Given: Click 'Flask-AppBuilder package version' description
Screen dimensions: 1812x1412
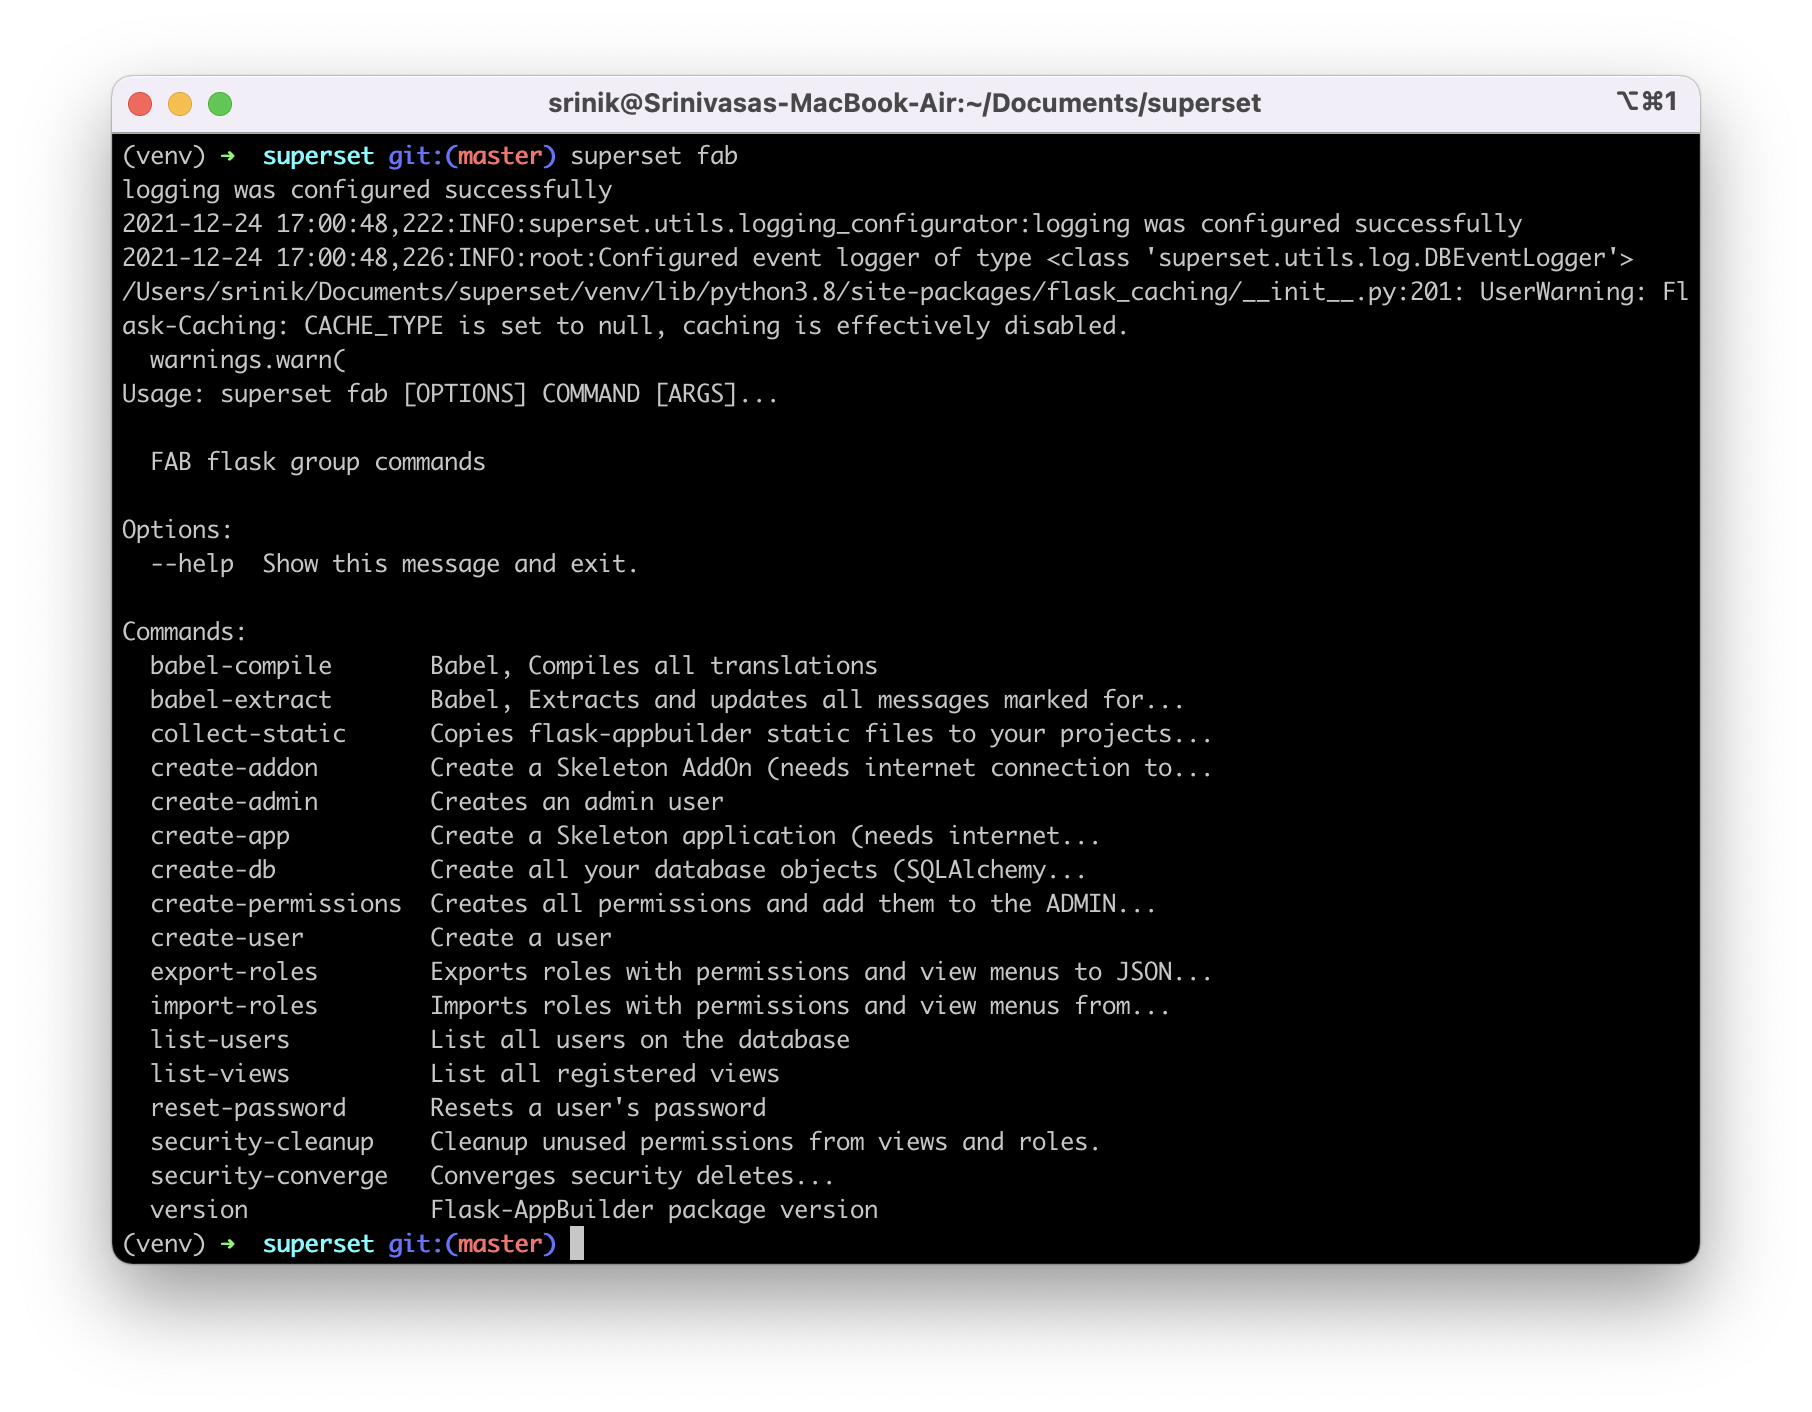Looking at the screenshot, I should [x=654, y=1210].
